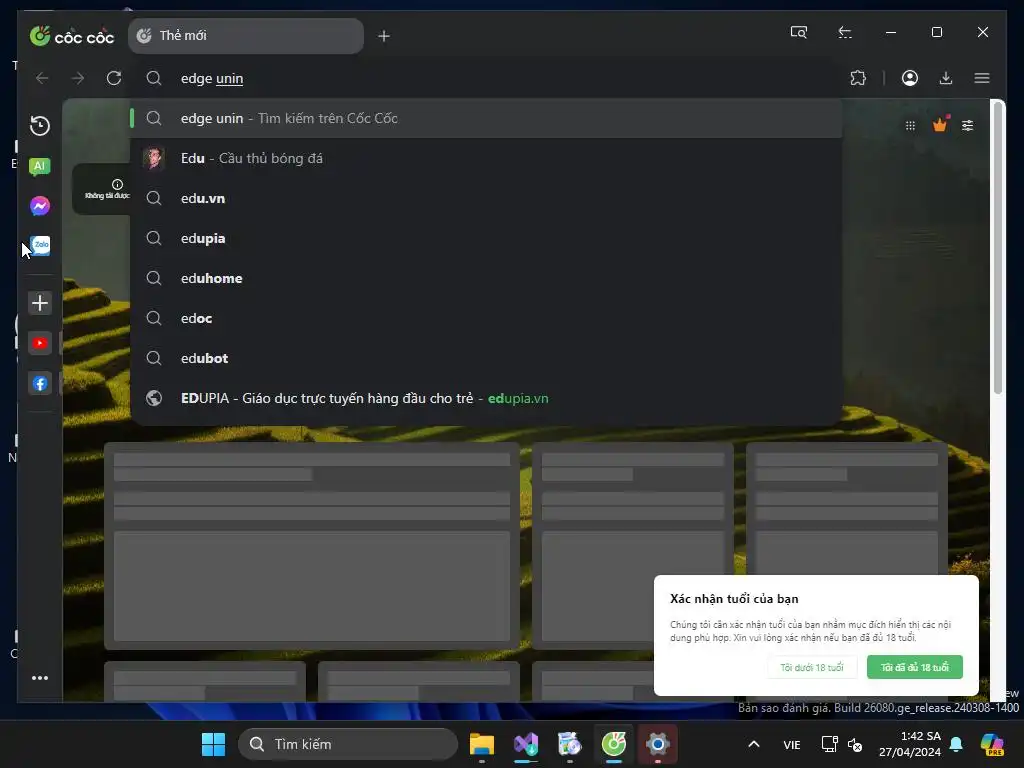This screenshot has width=1024, height=768.
Task: Click 'Tôi đã đủ 18 tuổi' button
Action: tap(914, 667)
